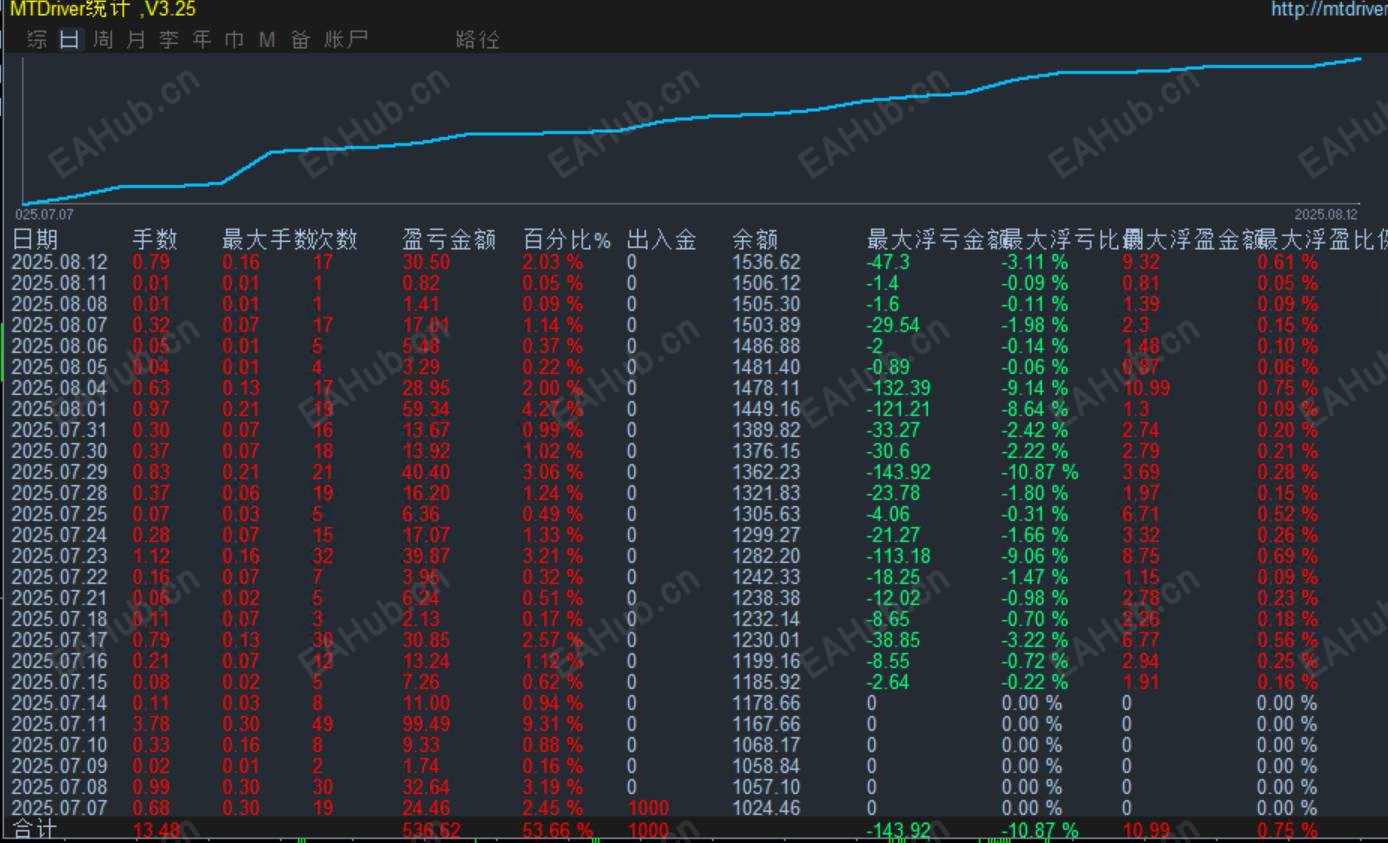
Task: Open the 备 tab
Action: 300,40
